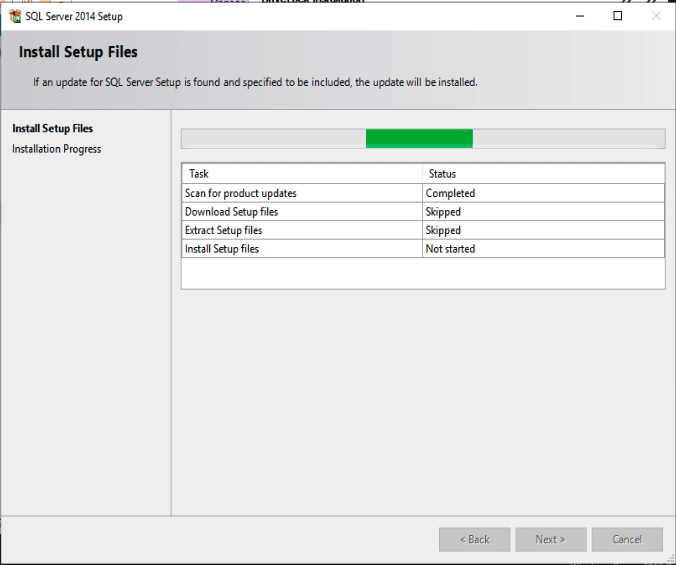The width and height of the screenshot is (676, 565).
Task: Select the Download Setup files row
Action: pyautogui.click(x=232, y=212)
